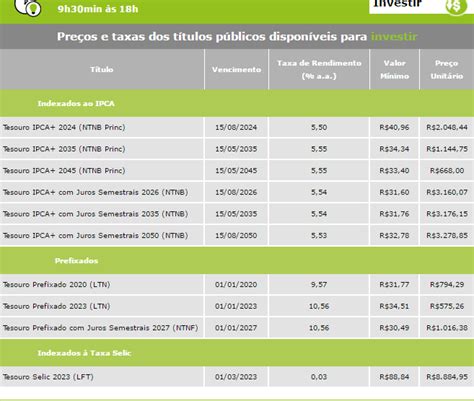Click the 5,50 yield rate value
The width and height of the screenshot is (474, 401).
[319, 127]
